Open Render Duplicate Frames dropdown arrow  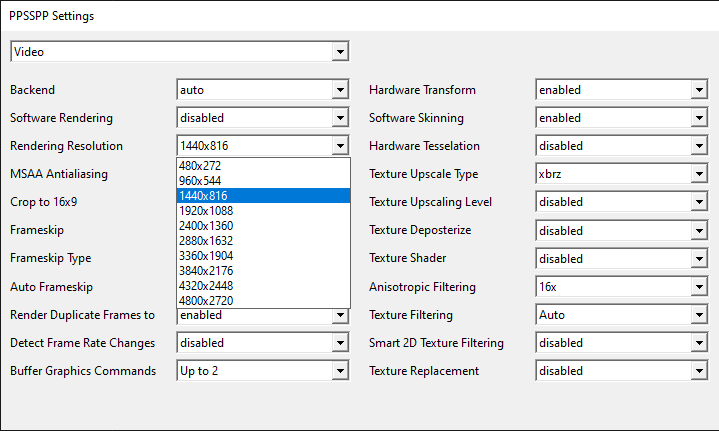(340, 315)
